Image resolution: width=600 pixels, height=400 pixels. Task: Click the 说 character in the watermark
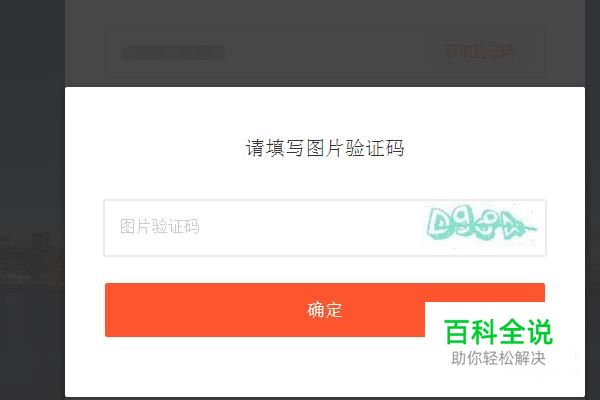click(540, 332)
